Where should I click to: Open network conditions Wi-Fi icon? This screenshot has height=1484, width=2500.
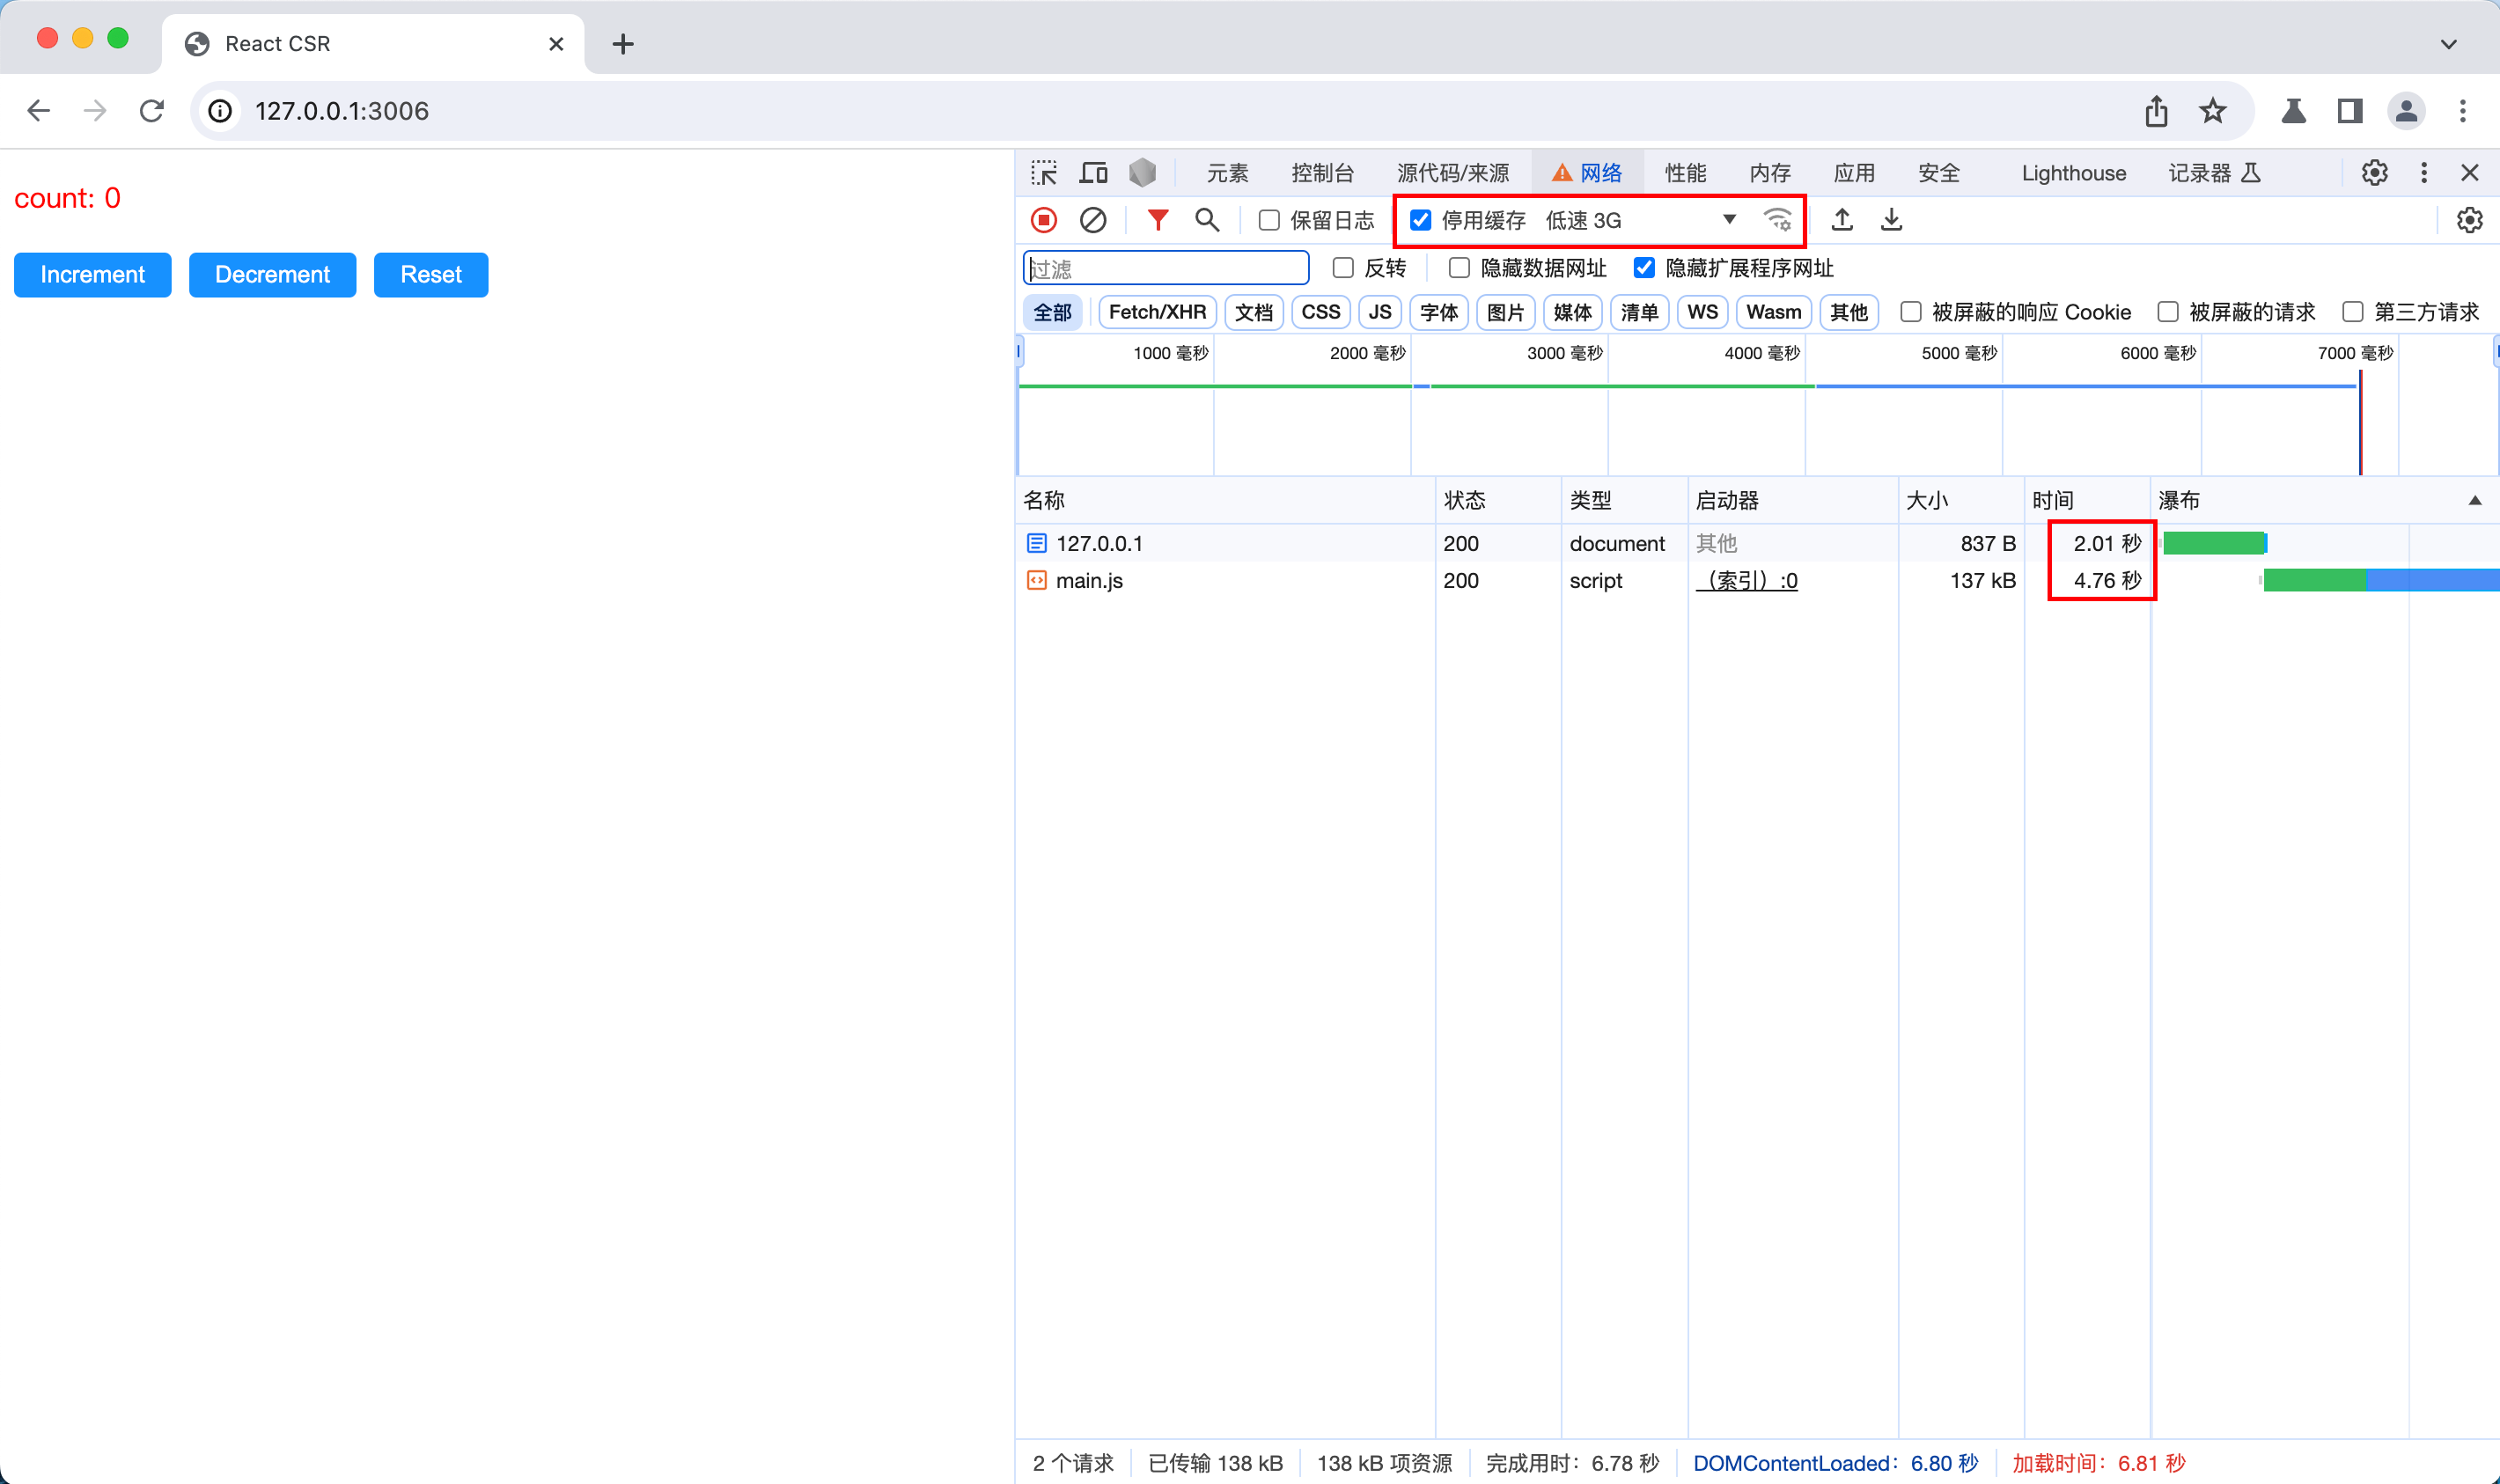[x=1777, y=220]
